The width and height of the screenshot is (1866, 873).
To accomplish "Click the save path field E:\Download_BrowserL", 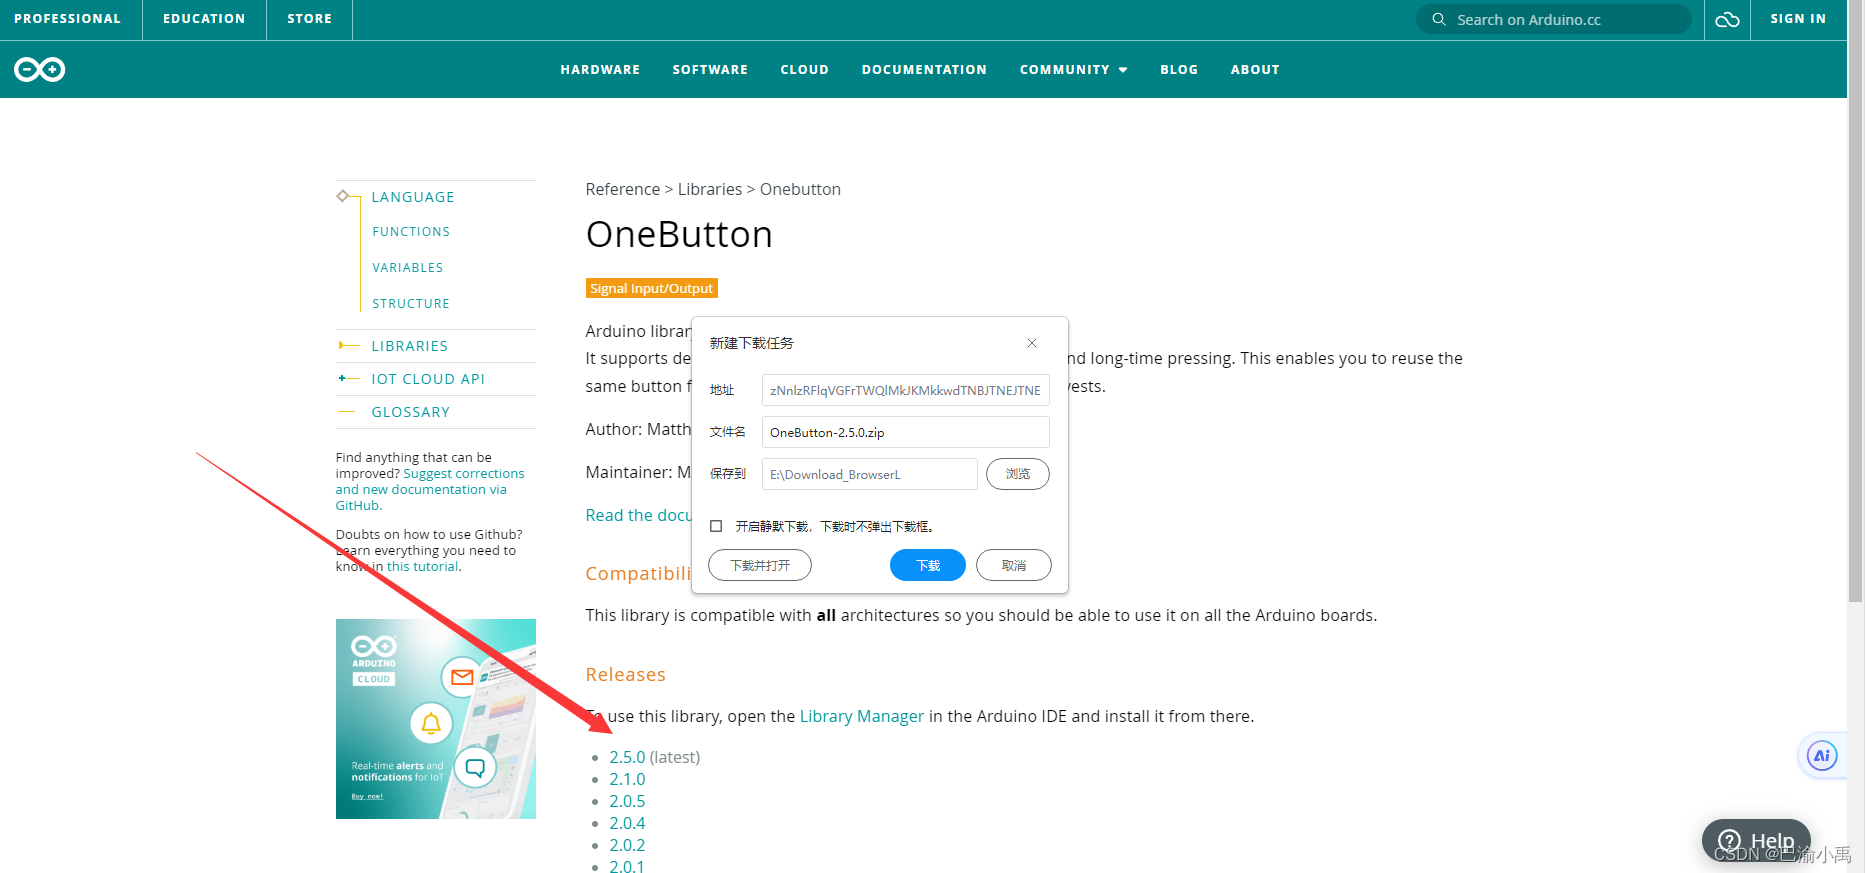I will [x=870, y=474].
